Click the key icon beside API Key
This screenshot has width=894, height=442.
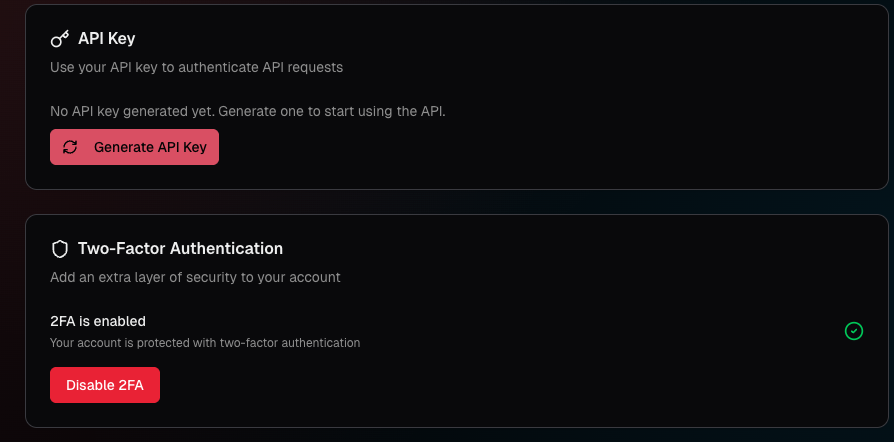(60, 39)
